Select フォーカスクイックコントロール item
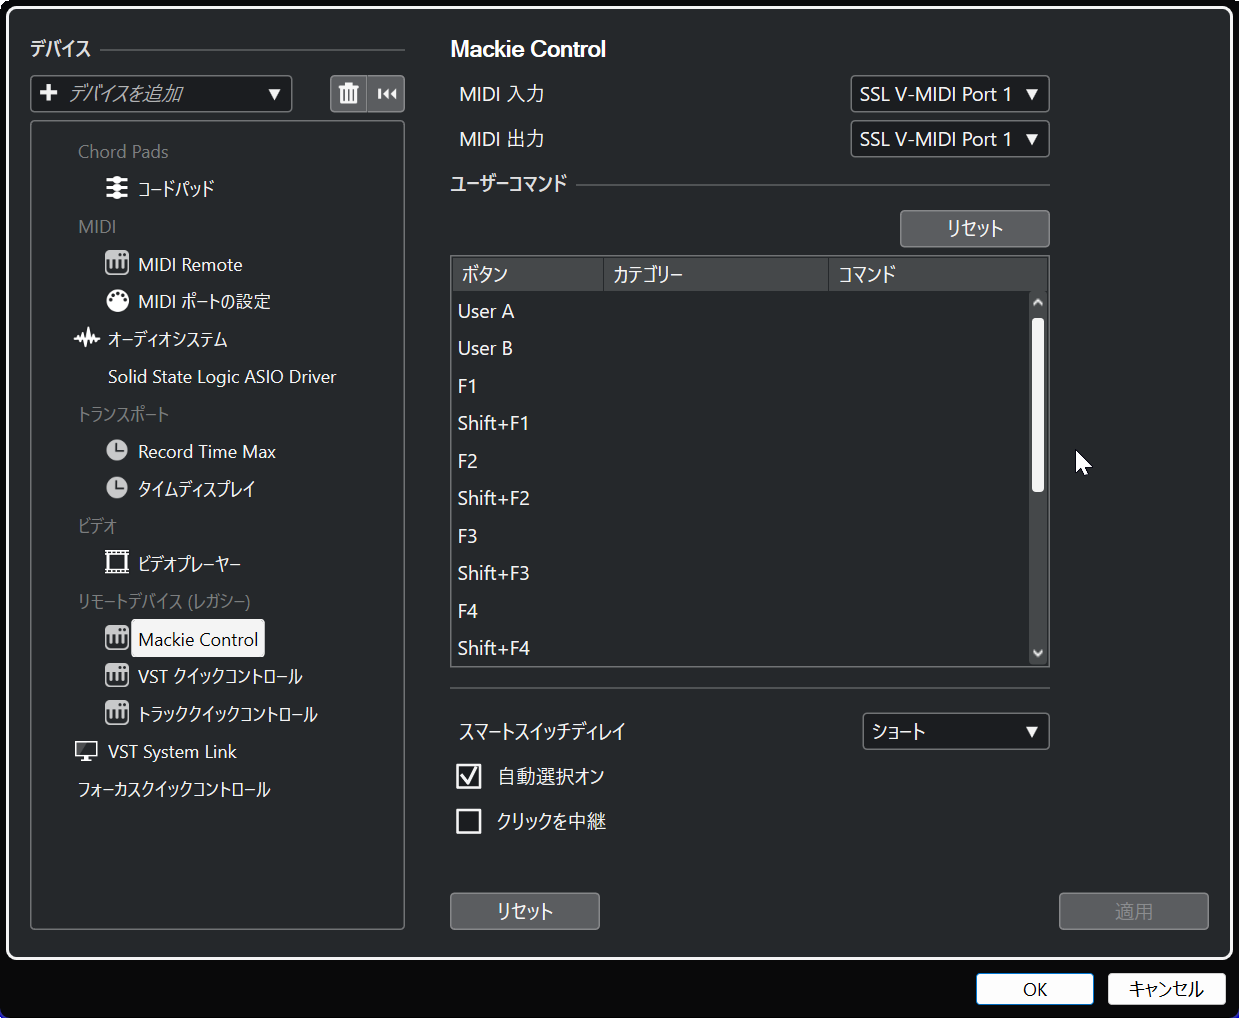The width and height of the screenshot is (1239, 1018). [174, 789]
